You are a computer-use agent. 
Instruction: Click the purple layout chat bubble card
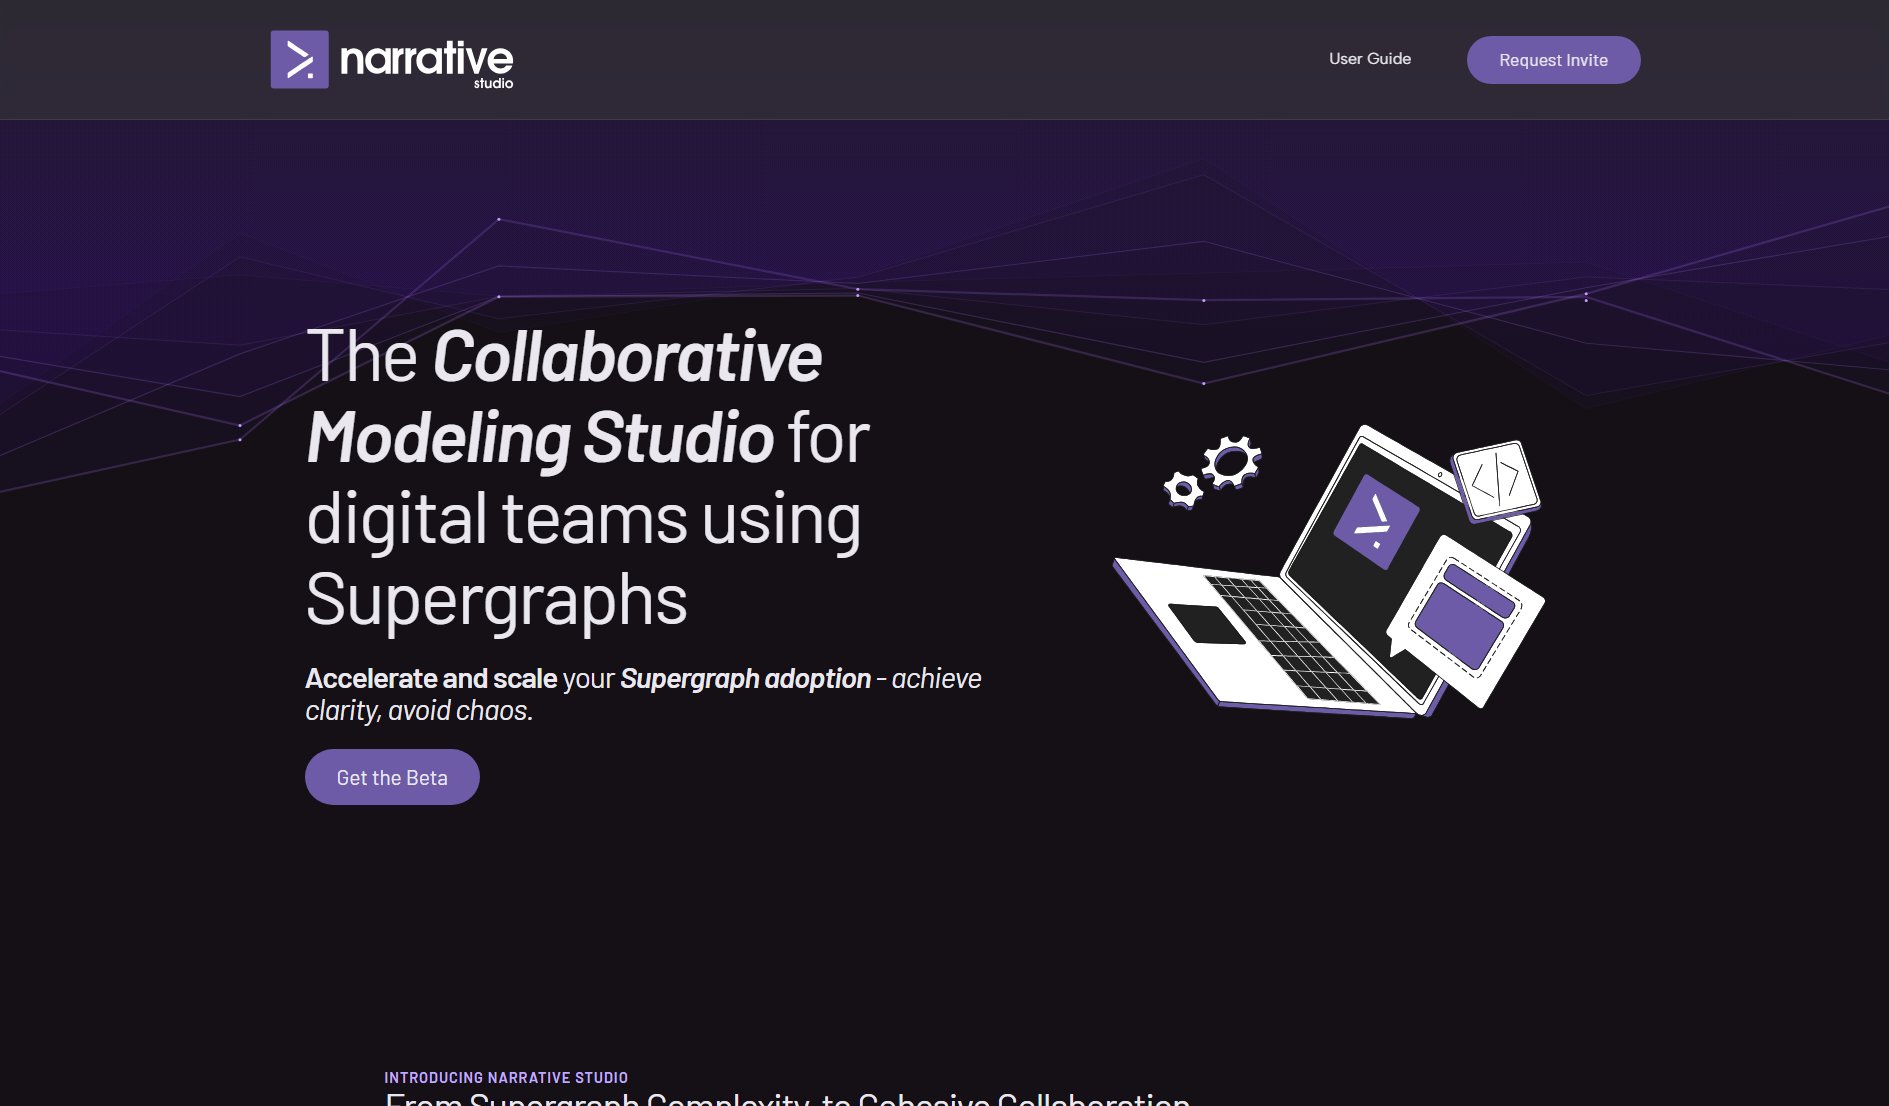[x=1468, y=620]
